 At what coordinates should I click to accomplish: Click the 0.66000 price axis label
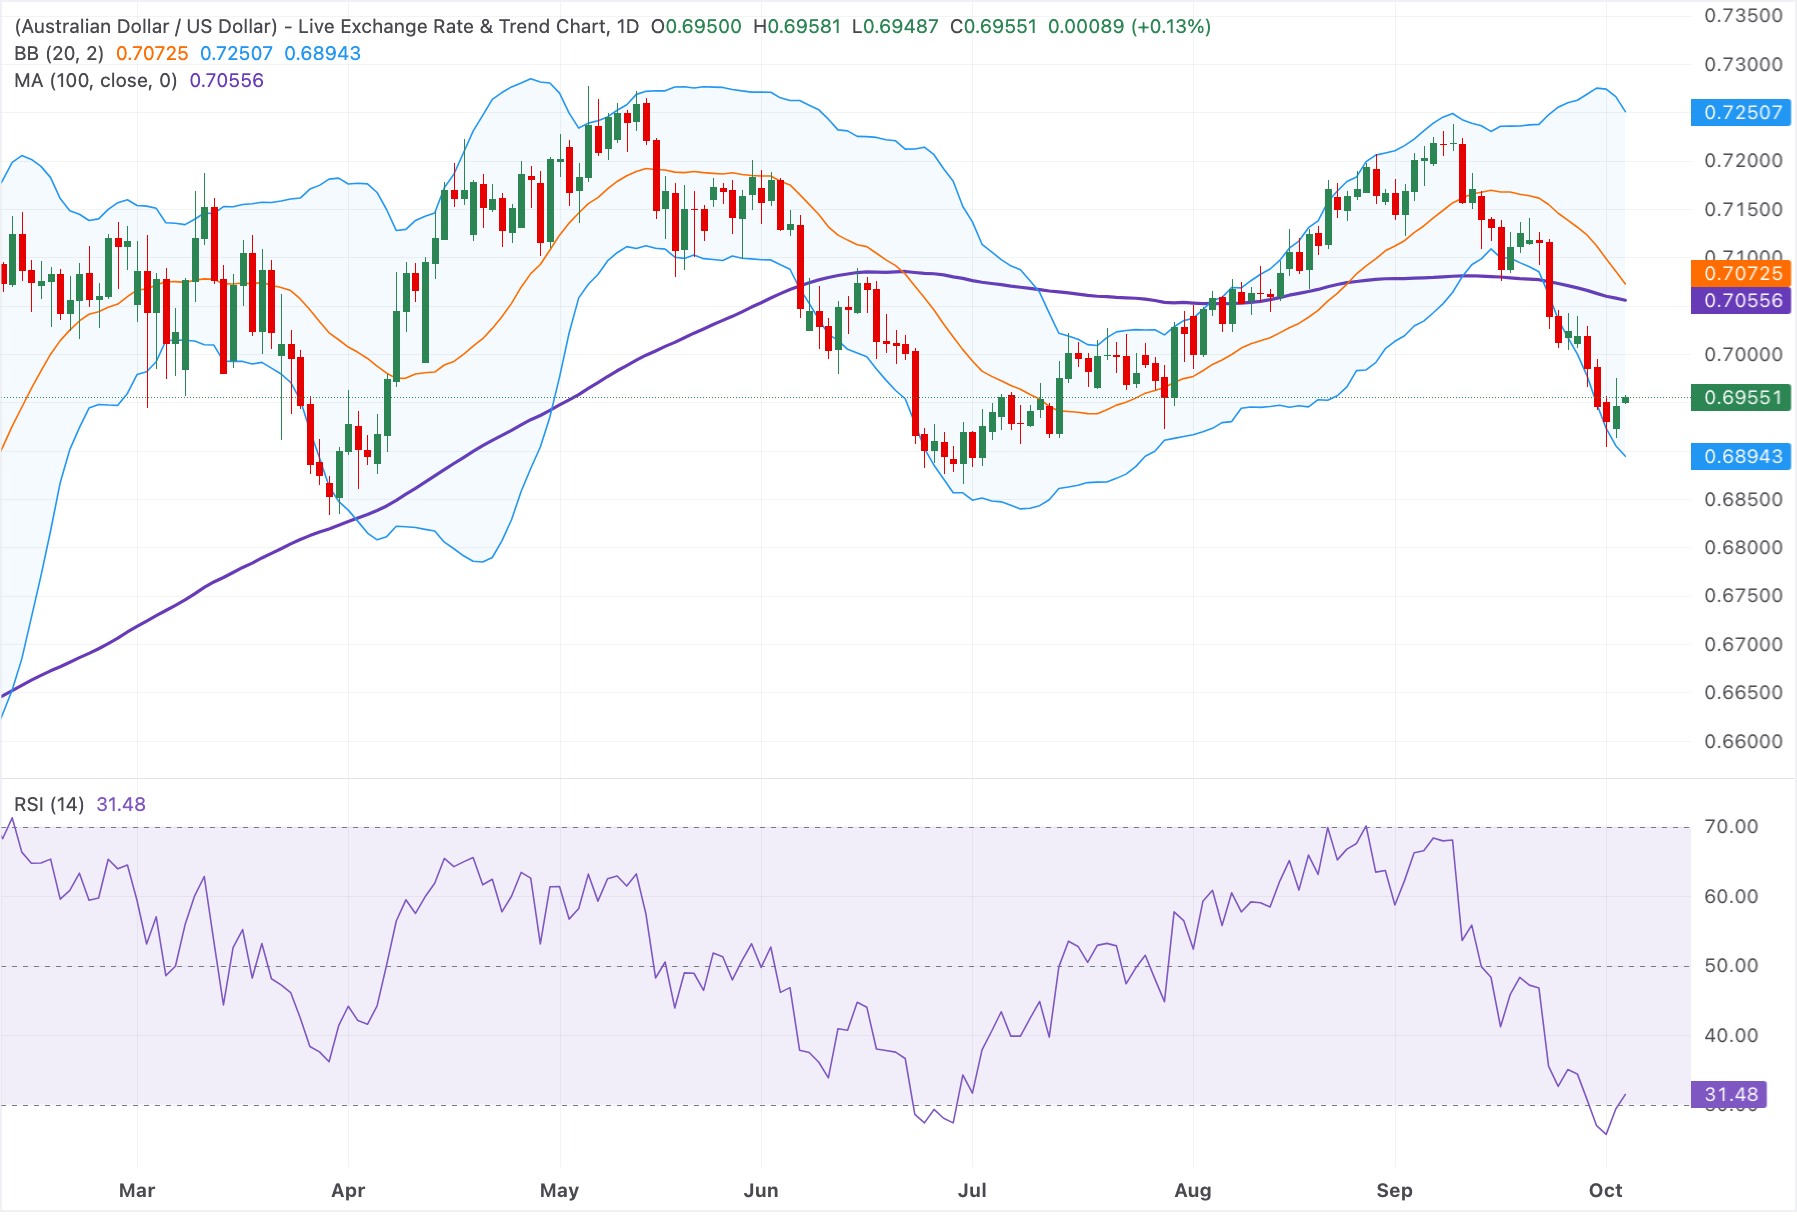(1743, 741)
